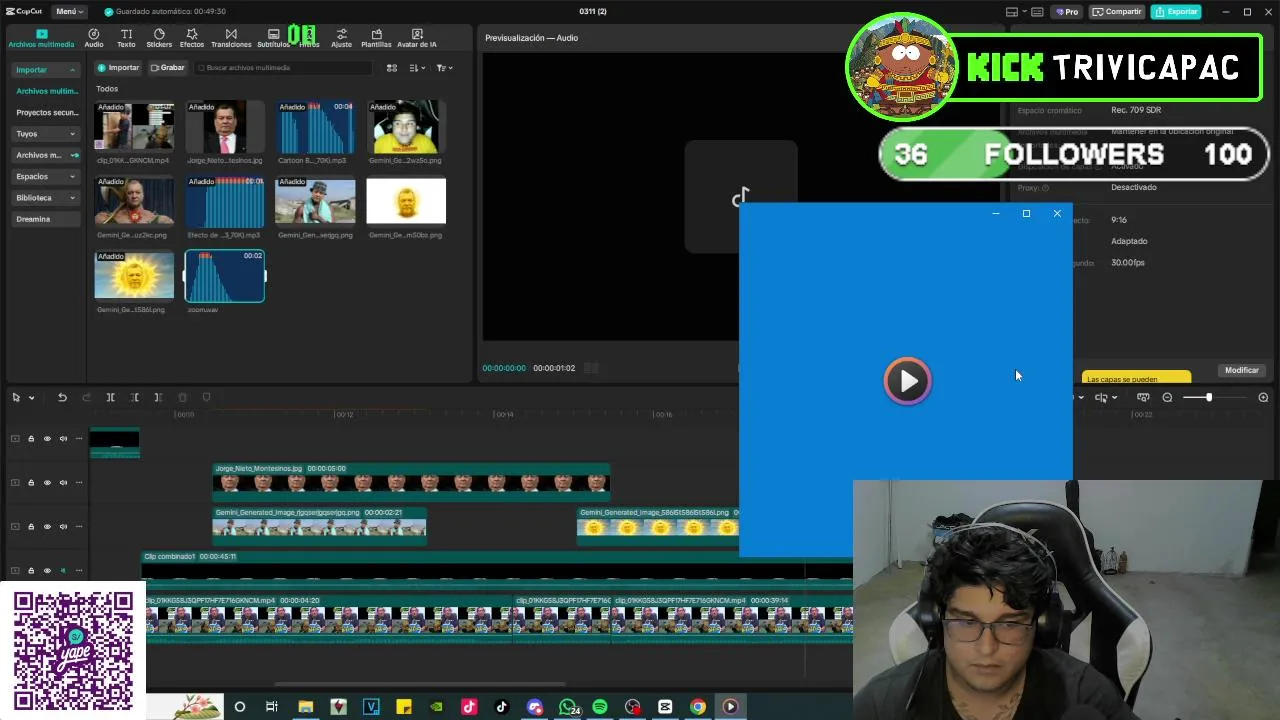Expand selection tool dropdown arrow
The image size is (1280, 720).
click(x=32, y=398)
